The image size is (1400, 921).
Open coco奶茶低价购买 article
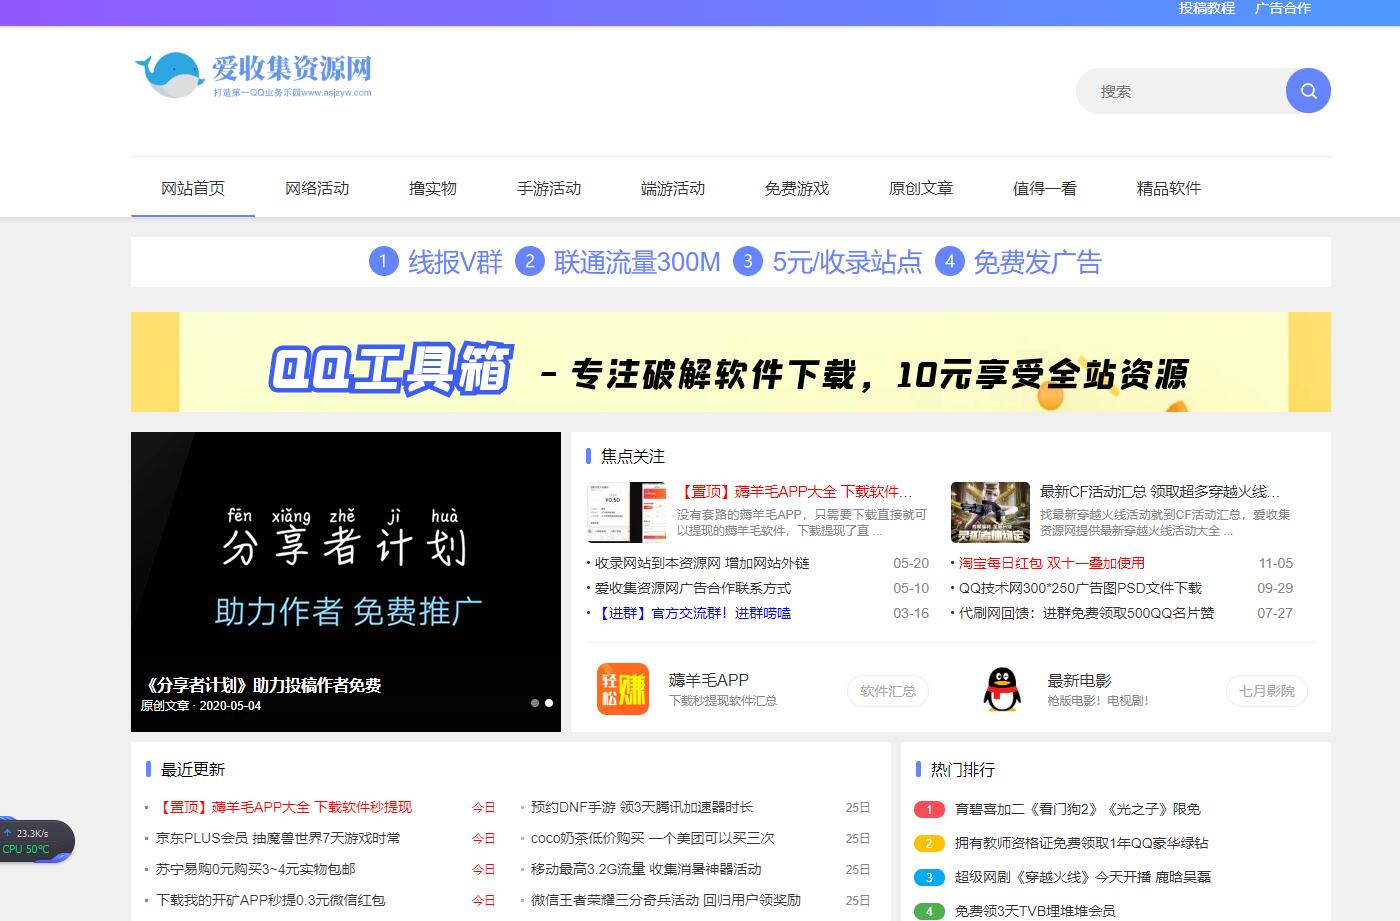pos(653,838)
